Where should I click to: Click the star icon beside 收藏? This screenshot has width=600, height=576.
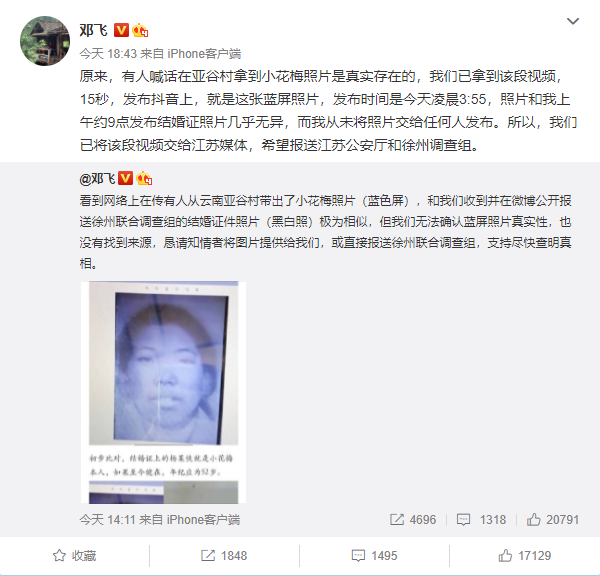tap(59, 556)
